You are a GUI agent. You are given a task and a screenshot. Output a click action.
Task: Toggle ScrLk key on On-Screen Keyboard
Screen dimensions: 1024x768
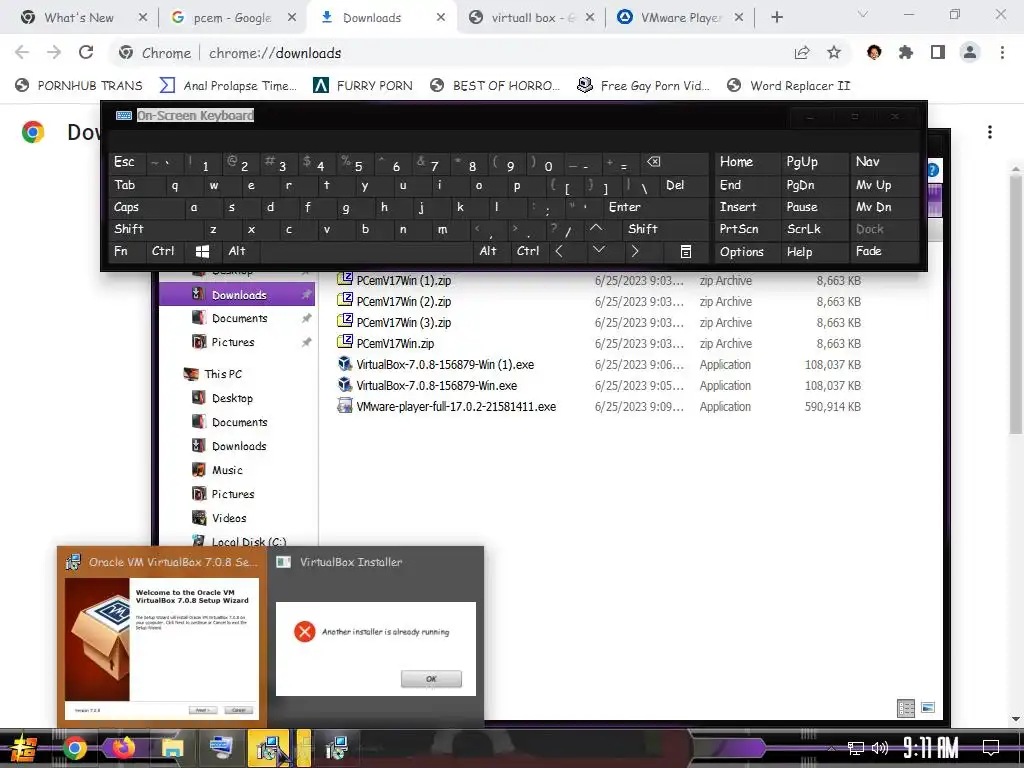[813, 229]
